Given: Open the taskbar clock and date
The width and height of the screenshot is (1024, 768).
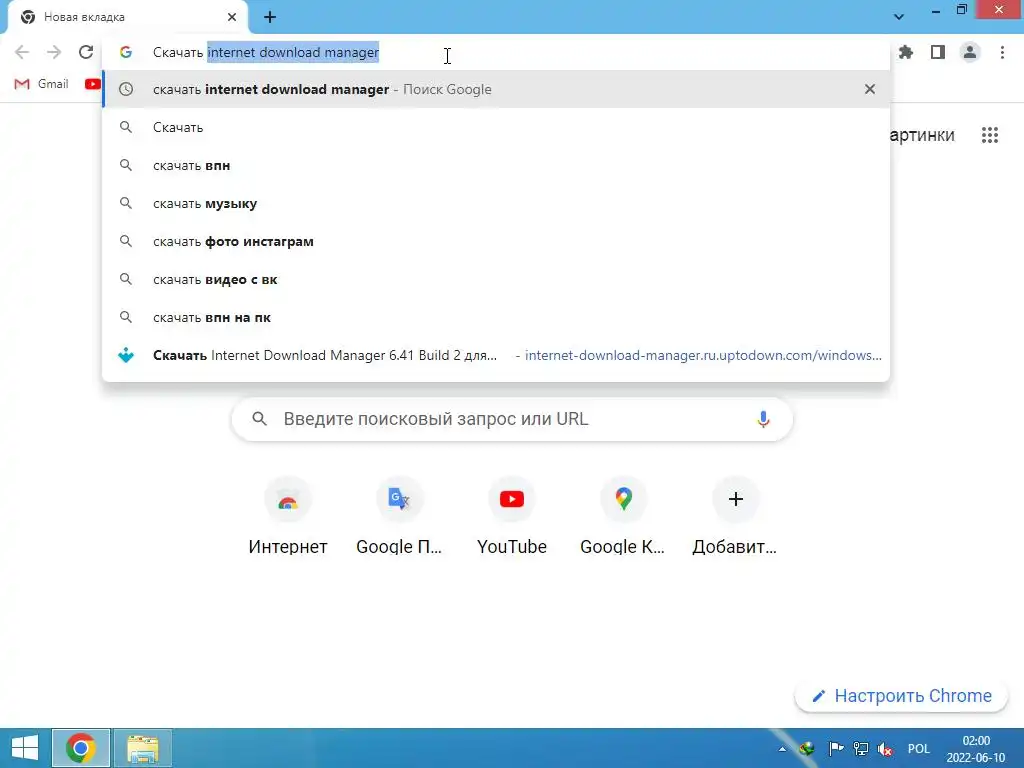Looking at the screenshot, I should [x=976, y=749].
